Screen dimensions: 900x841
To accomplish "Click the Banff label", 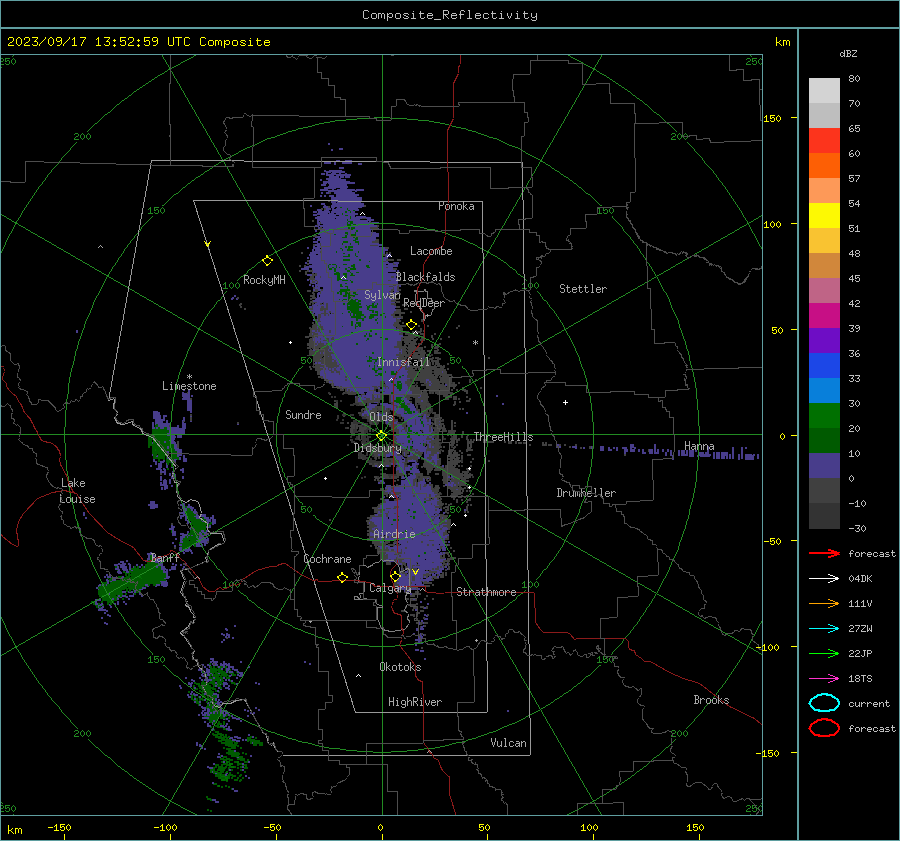I will [165, 557].
